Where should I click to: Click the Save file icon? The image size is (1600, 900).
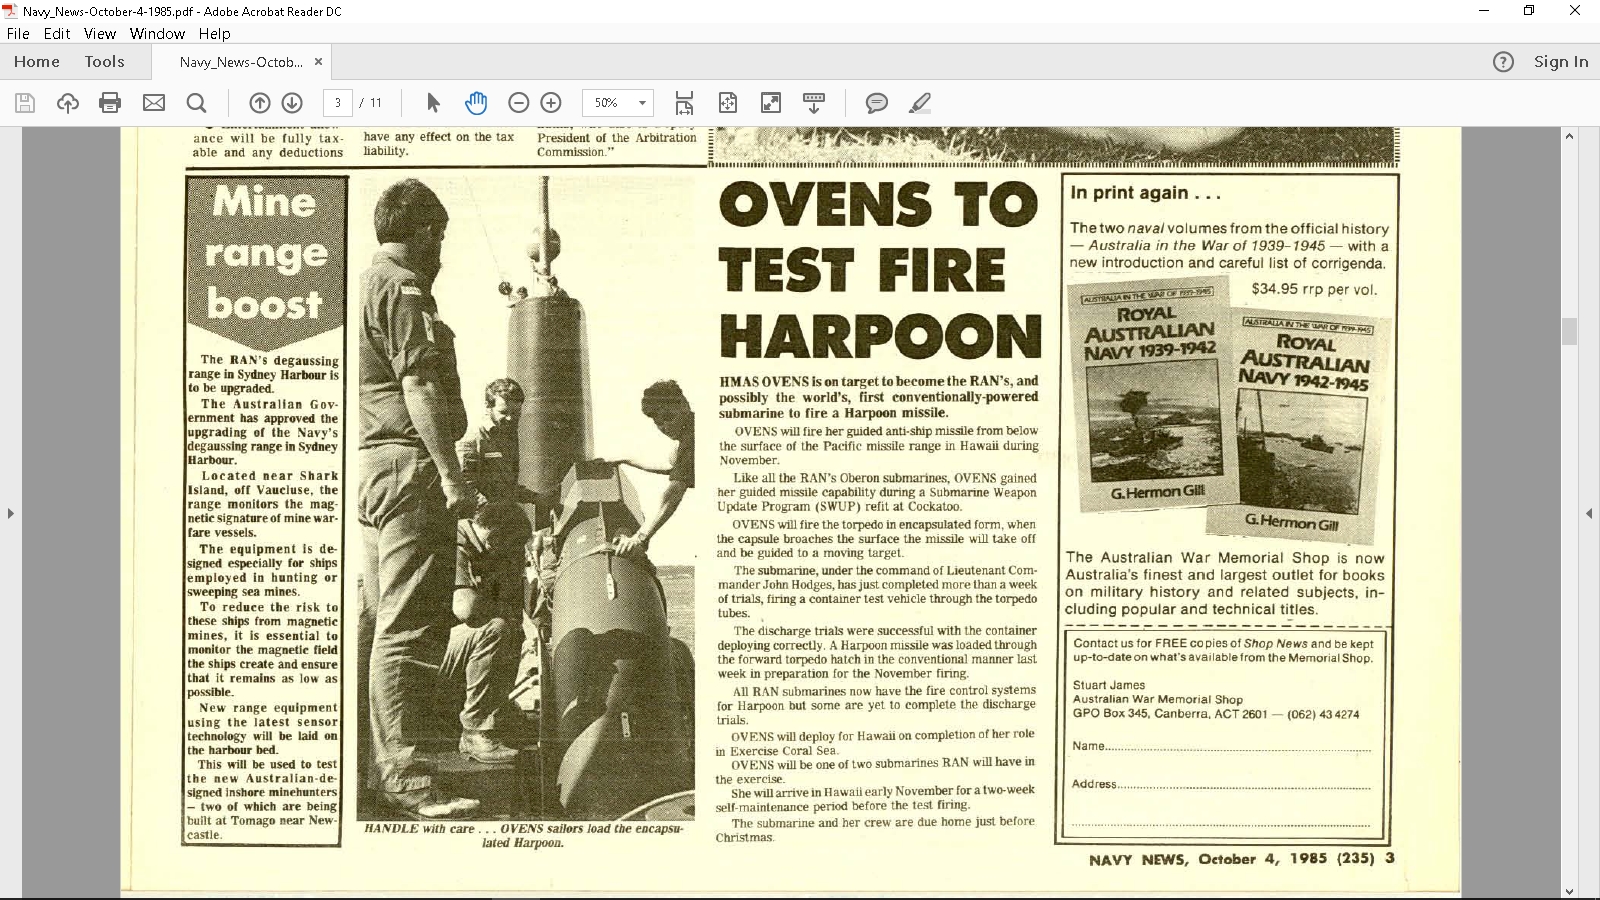click(25, 103)
